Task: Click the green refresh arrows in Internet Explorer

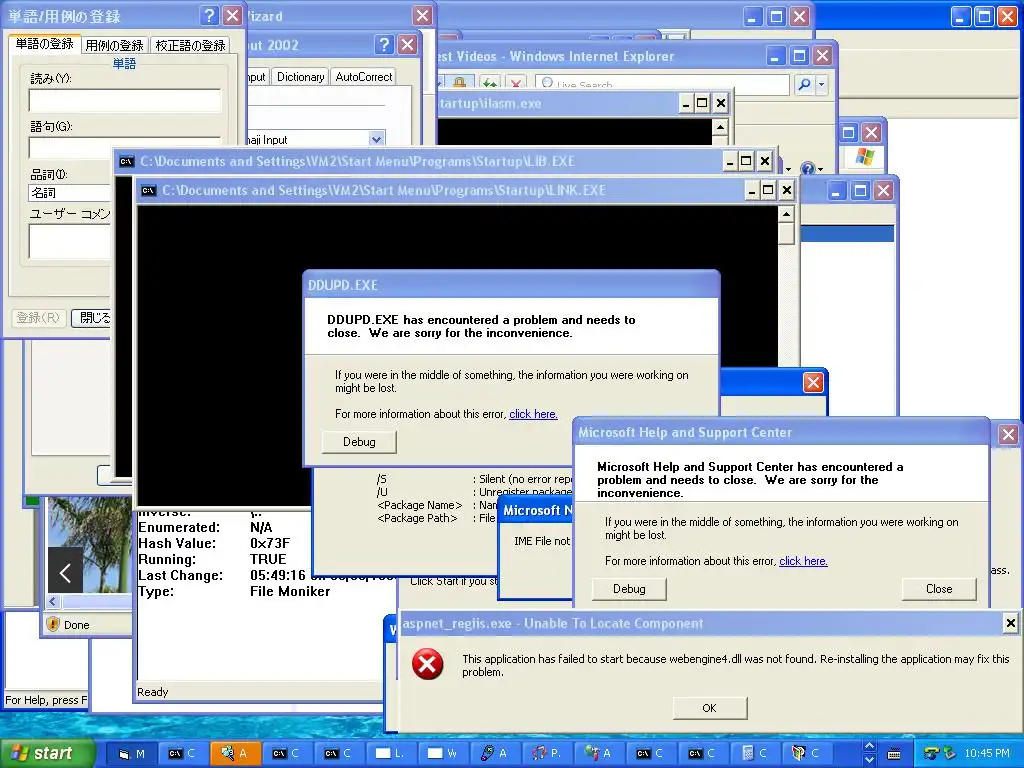Action: click(489, 83)
